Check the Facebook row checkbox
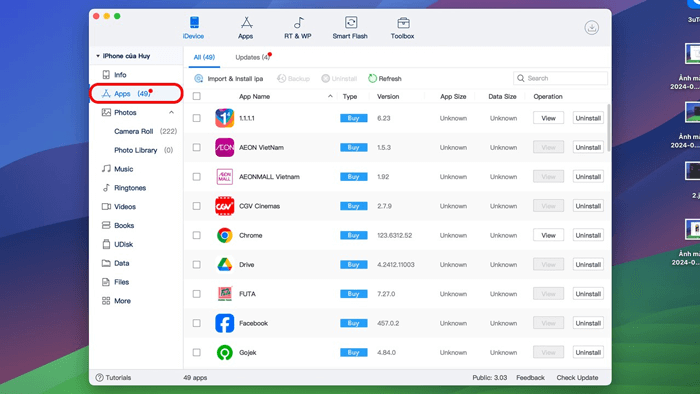700x394 pixels. pyautogui.click(x=196, y=323)
